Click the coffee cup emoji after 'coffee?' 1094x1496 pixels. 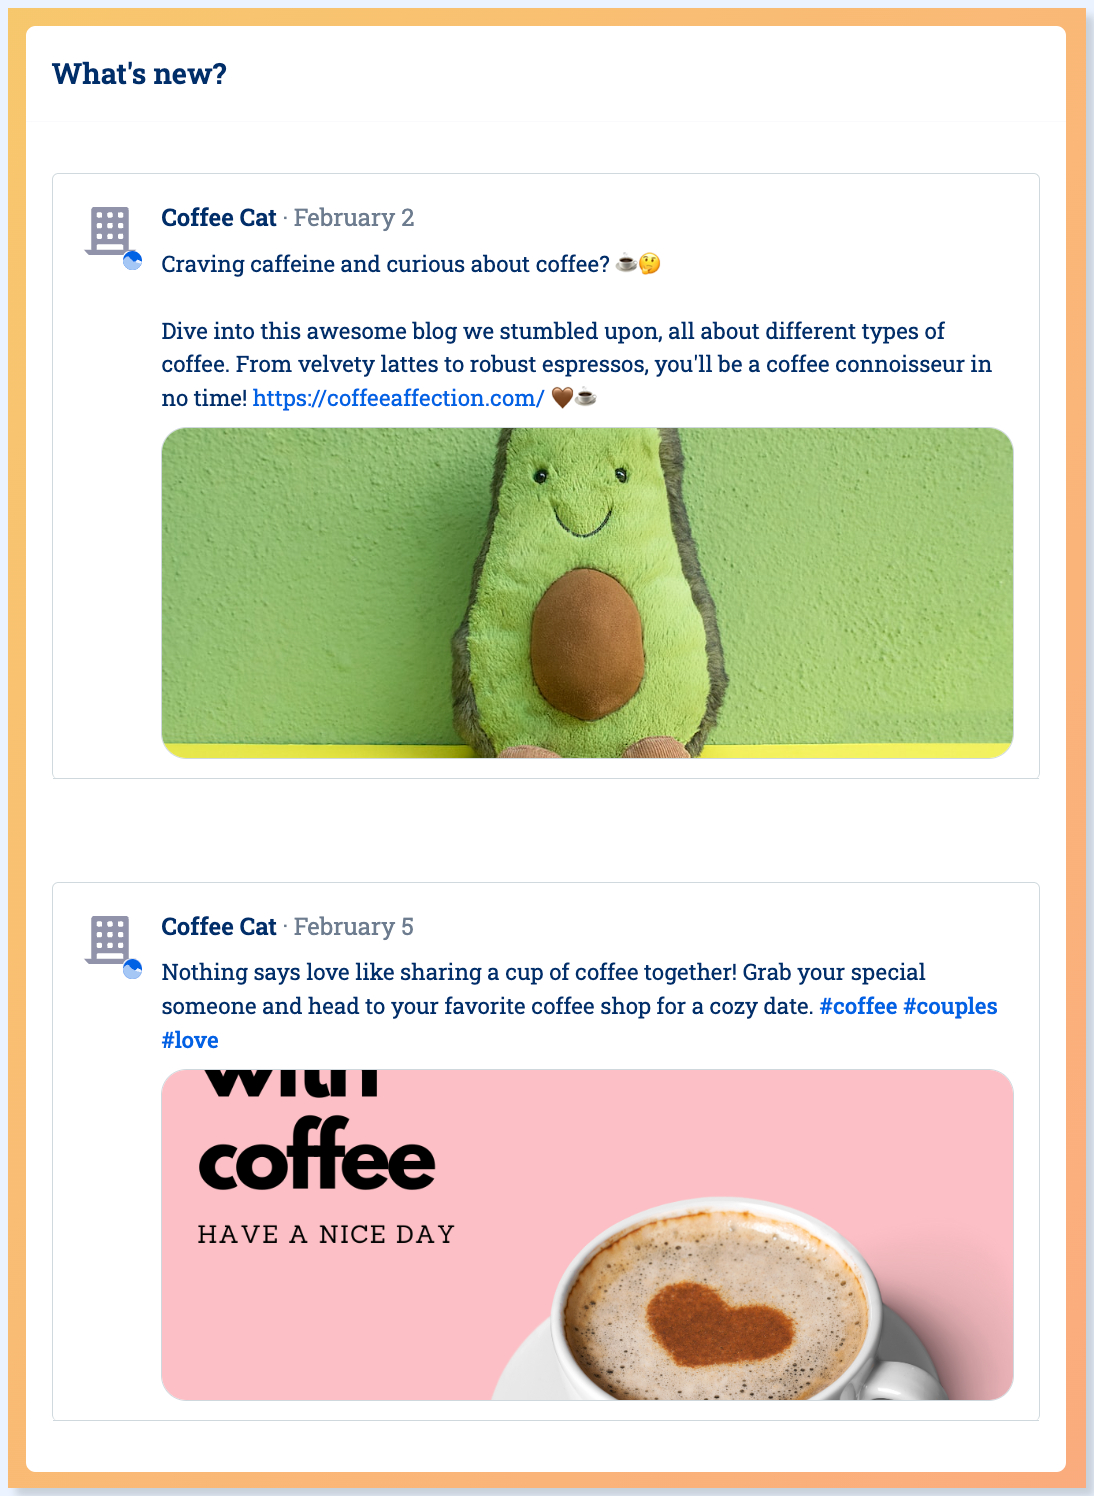point(626,264)
